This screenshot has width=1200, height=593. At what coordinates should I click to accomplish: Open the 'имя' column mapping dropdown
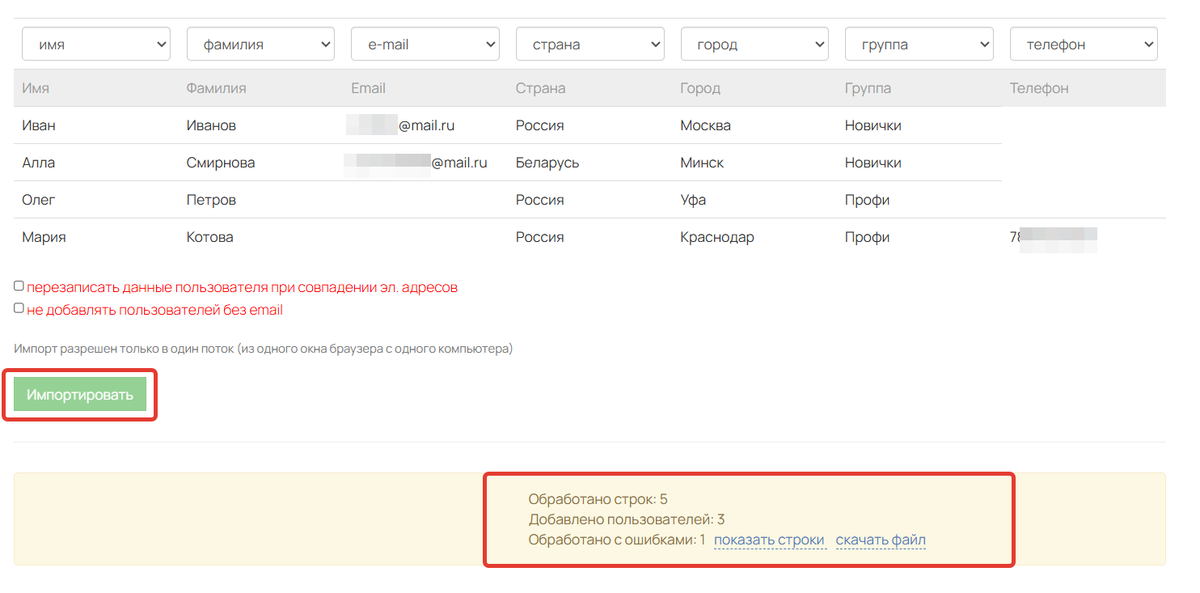(x=96, y=44)
